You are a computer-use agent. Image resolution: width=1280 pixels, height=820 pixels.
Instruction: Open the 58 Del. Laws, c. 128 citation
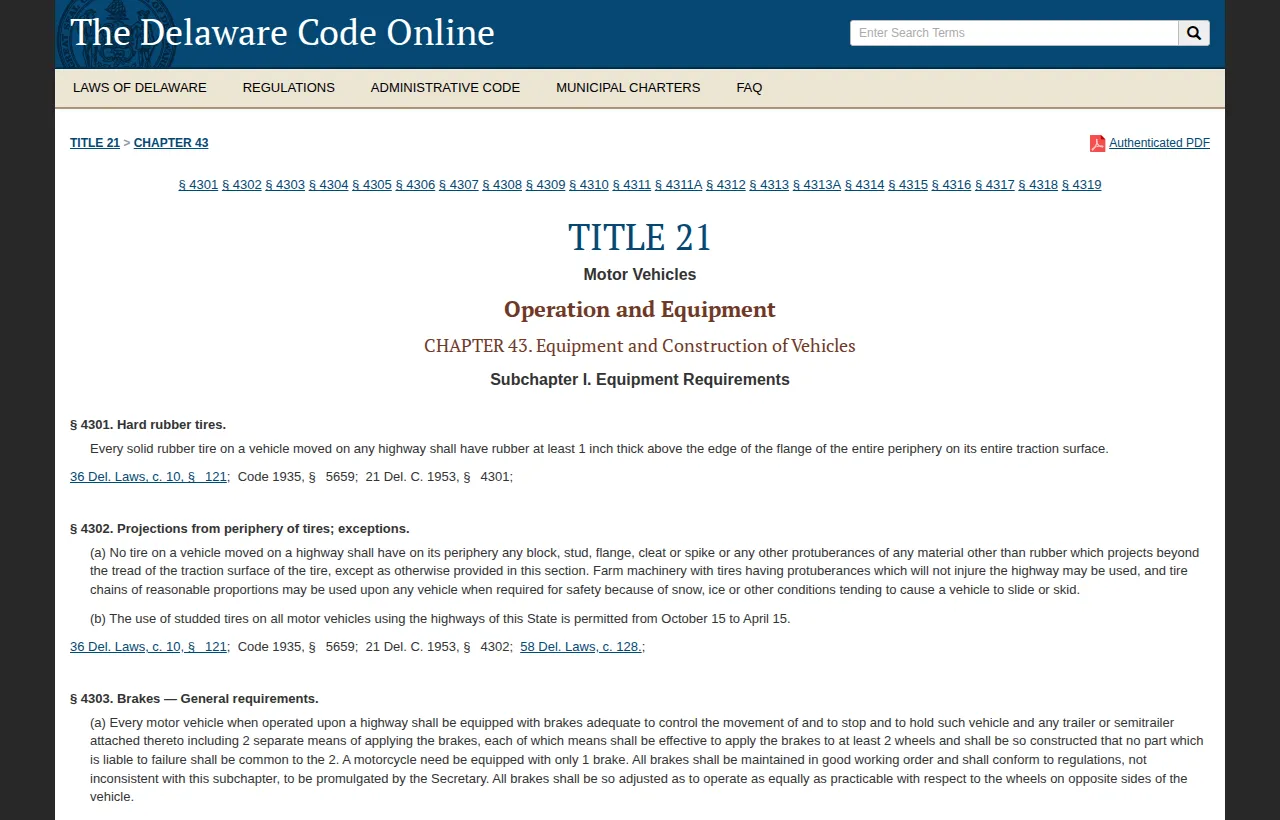580,646
